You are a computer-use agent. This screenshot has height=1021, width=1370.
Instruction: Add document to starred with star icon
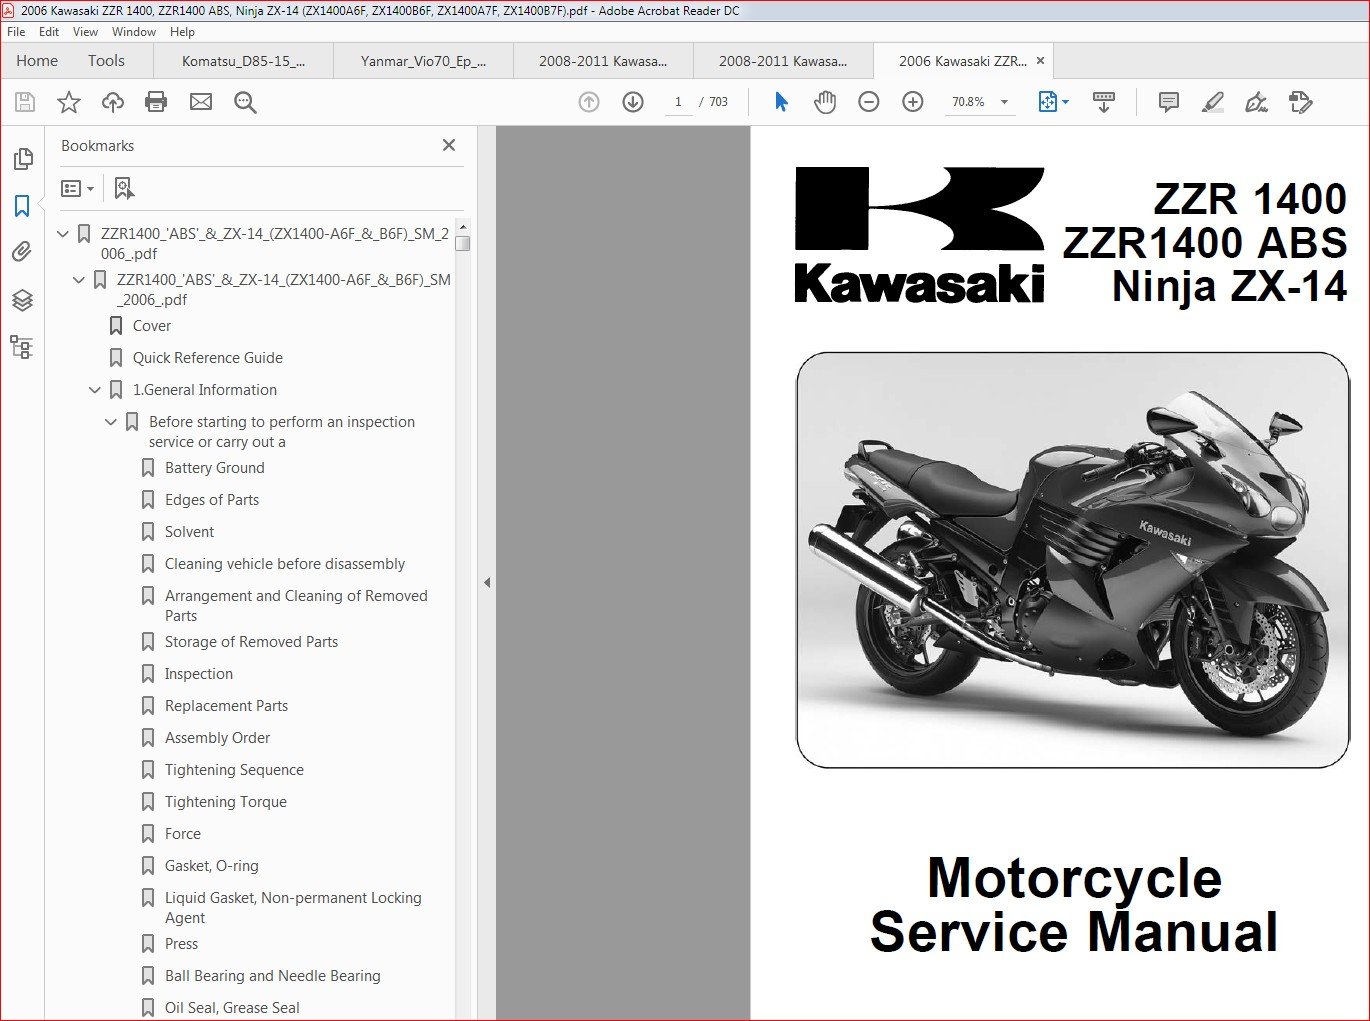click(69, 102)
